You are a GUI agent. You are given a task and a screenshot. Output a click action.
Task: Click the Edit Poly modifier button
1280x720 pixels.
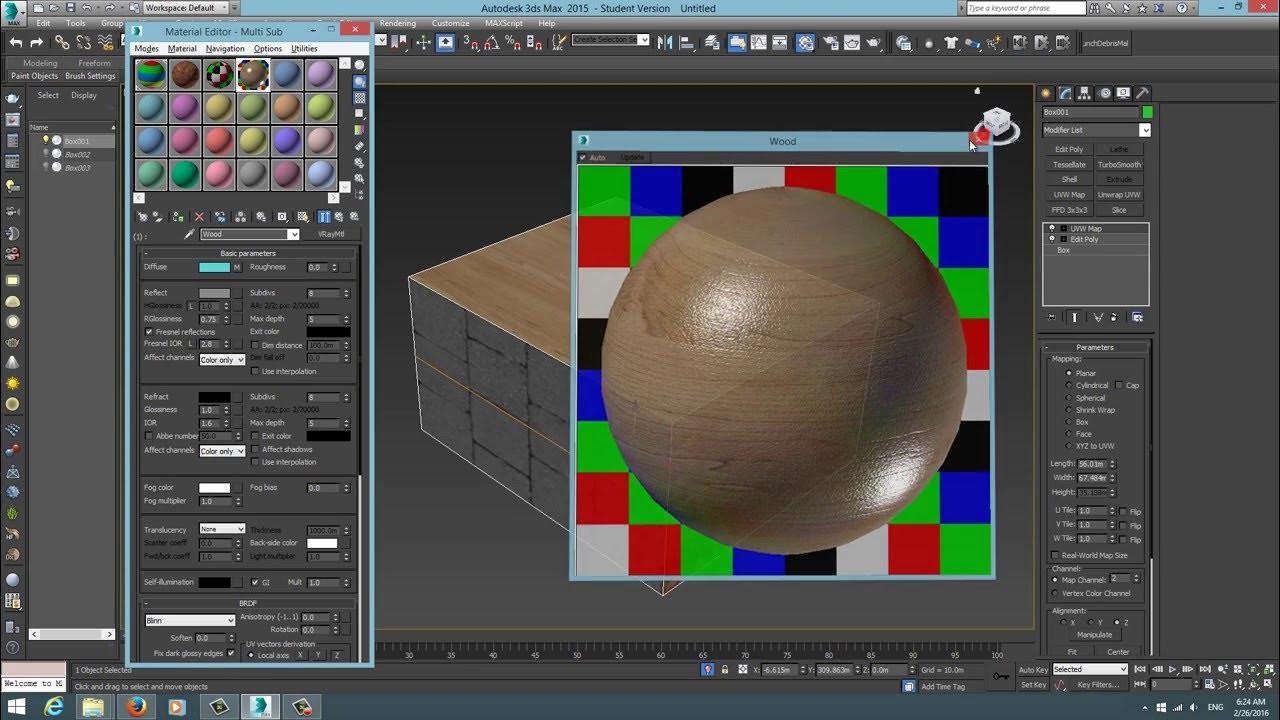click(1069, 150)
